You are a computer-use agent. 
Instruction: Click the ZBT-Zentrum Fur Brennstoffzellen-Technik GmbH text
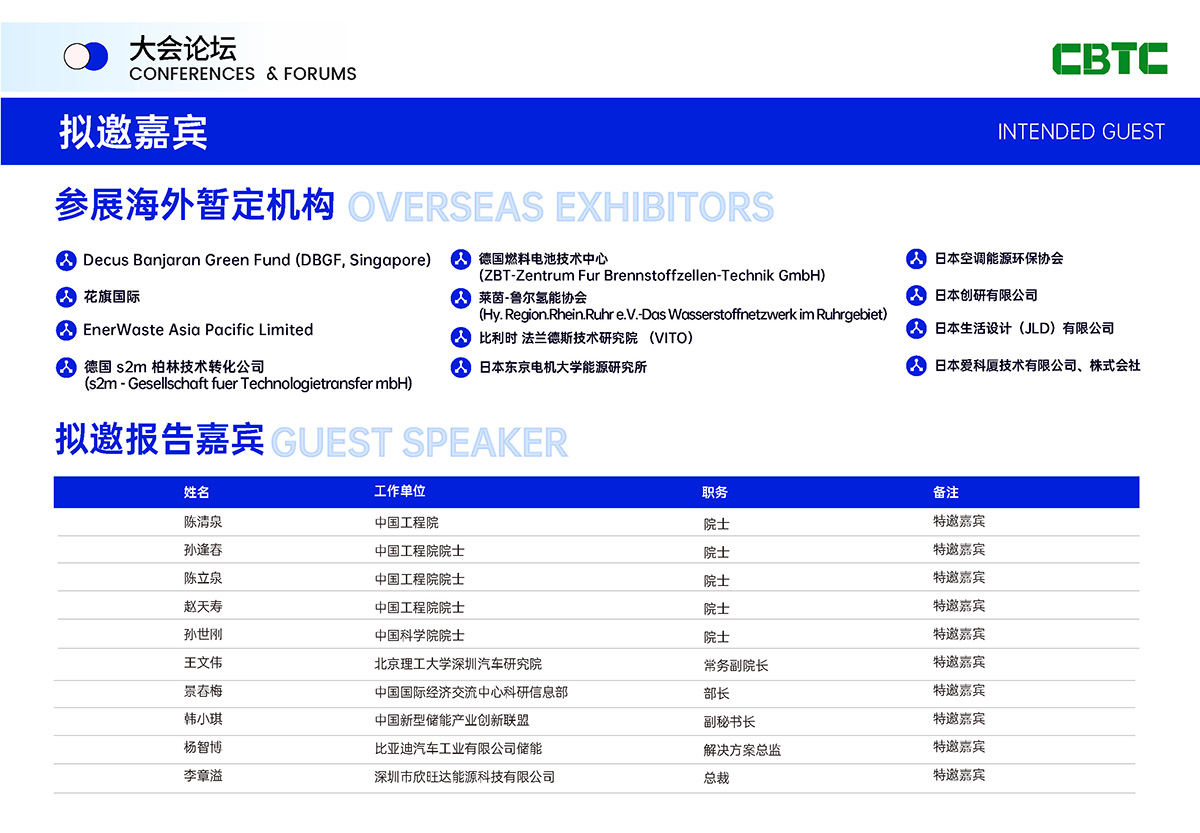click(651, 275)
